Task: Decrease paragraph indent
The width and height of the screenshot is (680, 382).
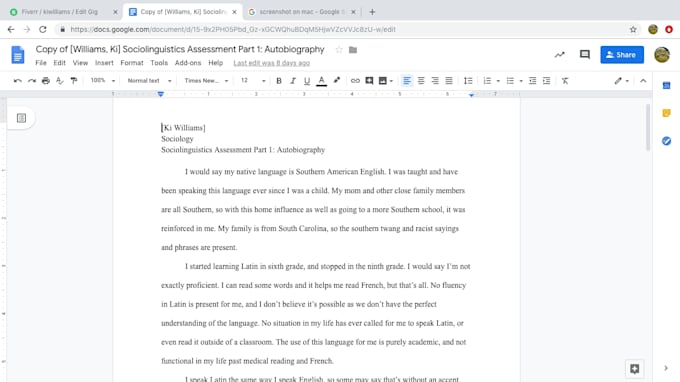Action: (x=533, y=81)
